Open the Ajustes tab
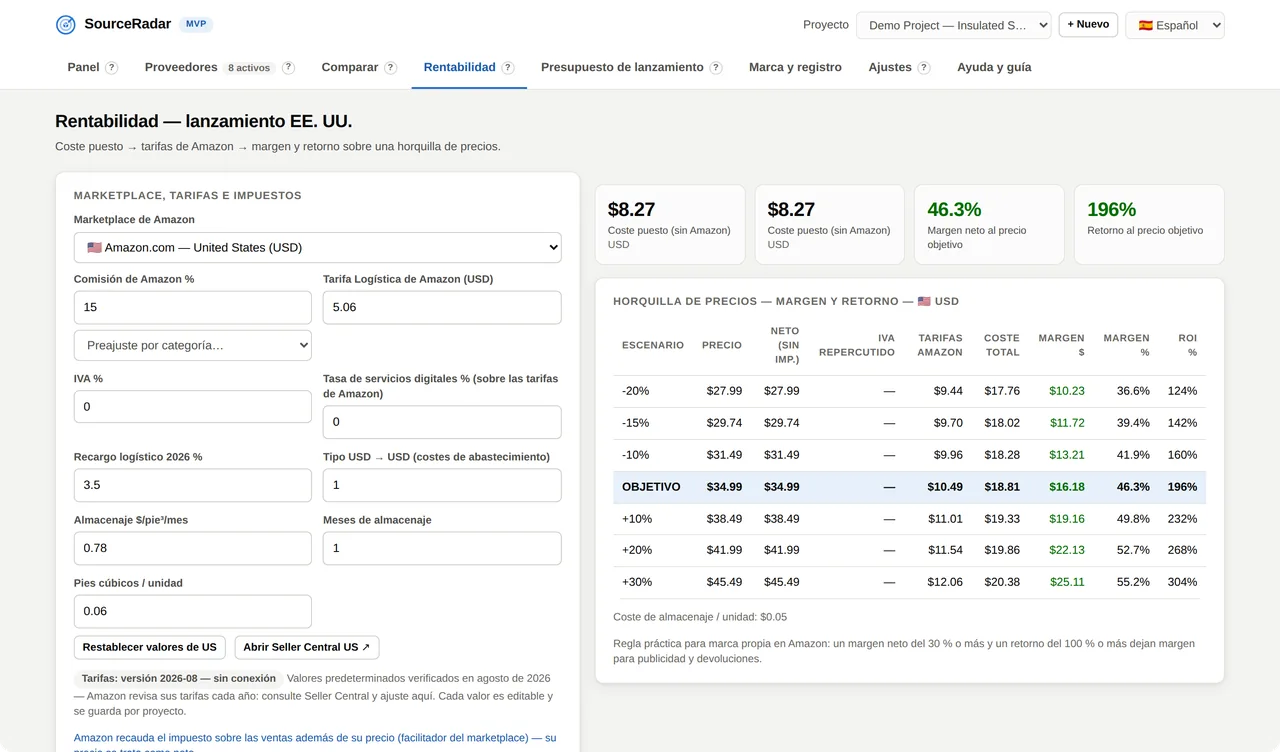Viewport: 1280px width, 752px height. coord(890,67)
